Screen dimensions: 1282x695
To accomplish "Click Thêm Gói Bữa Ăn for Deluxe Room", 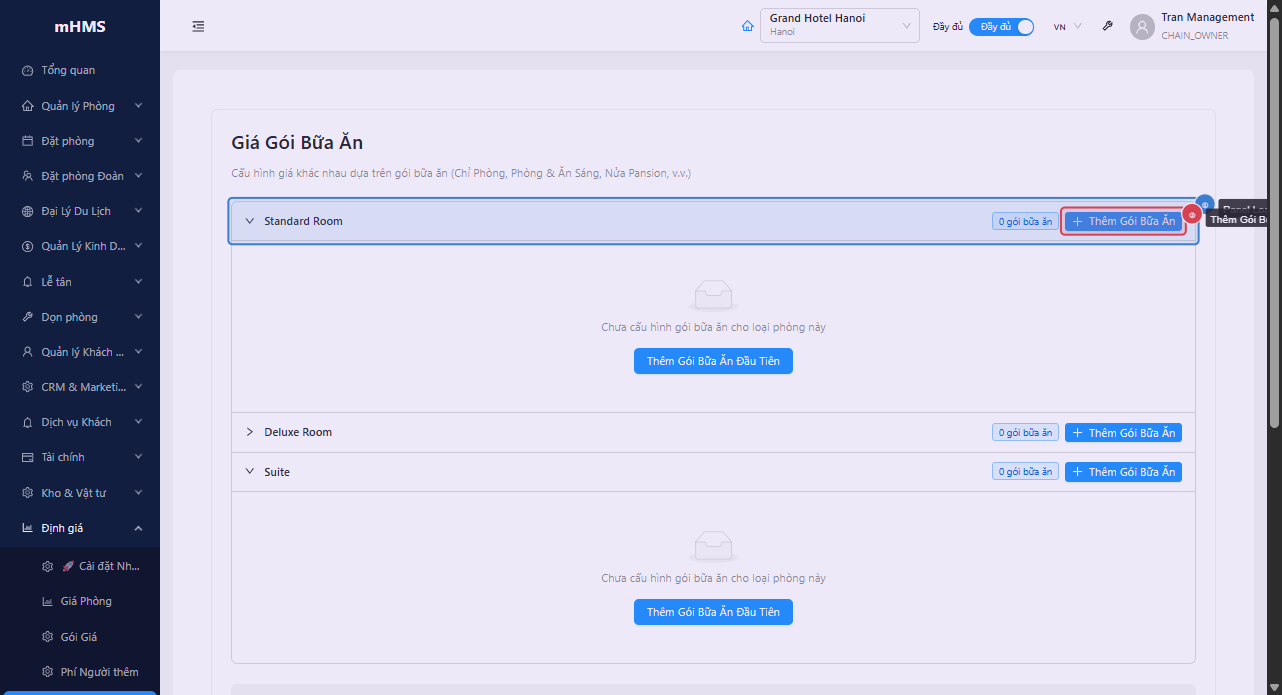I will 1123,433.
